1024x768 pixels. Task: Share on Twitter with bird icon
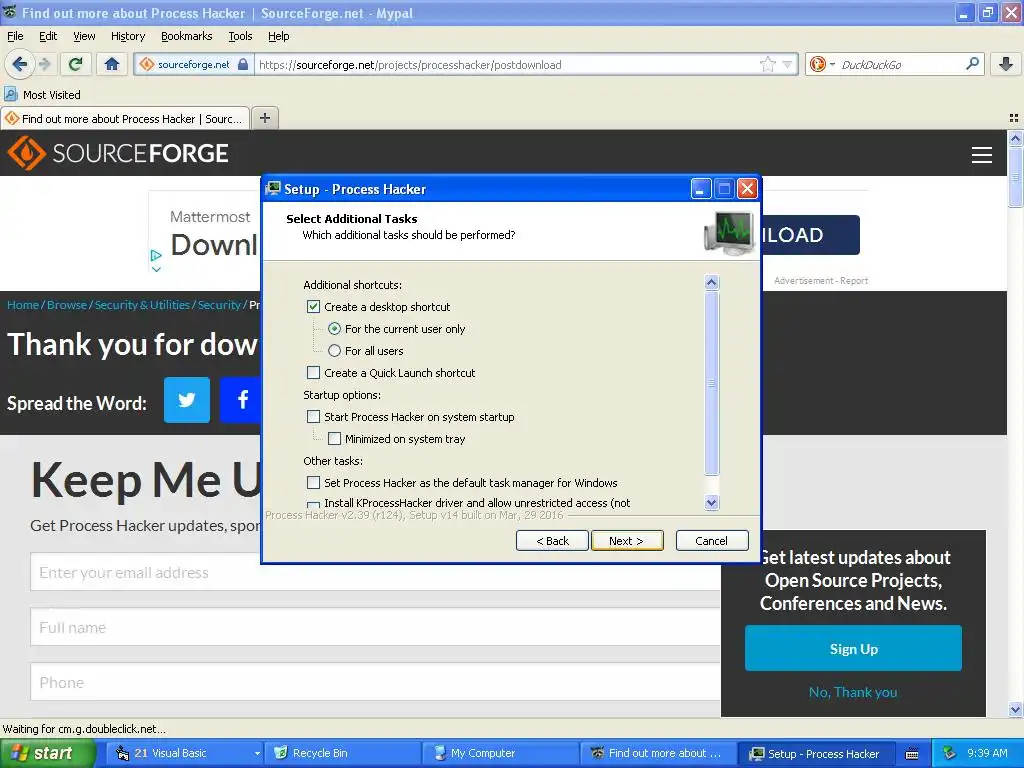coord(187,400)
